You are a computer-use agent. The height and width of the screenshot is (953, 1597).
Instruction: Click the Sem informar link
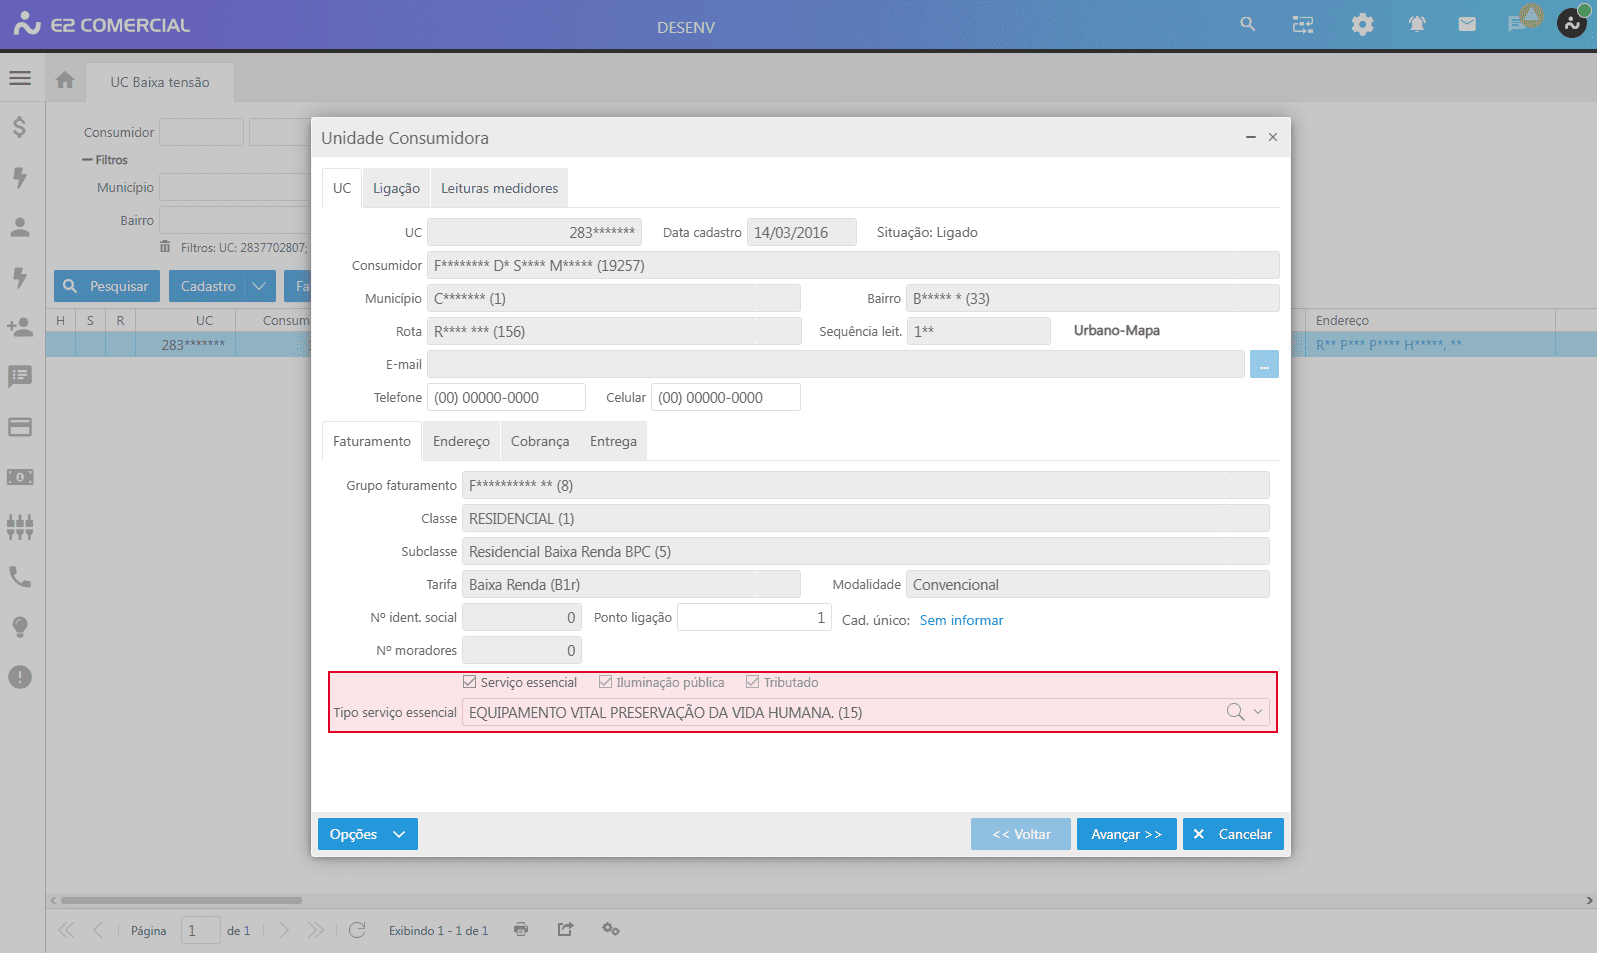pyautogui.click(x=961, y=620)
